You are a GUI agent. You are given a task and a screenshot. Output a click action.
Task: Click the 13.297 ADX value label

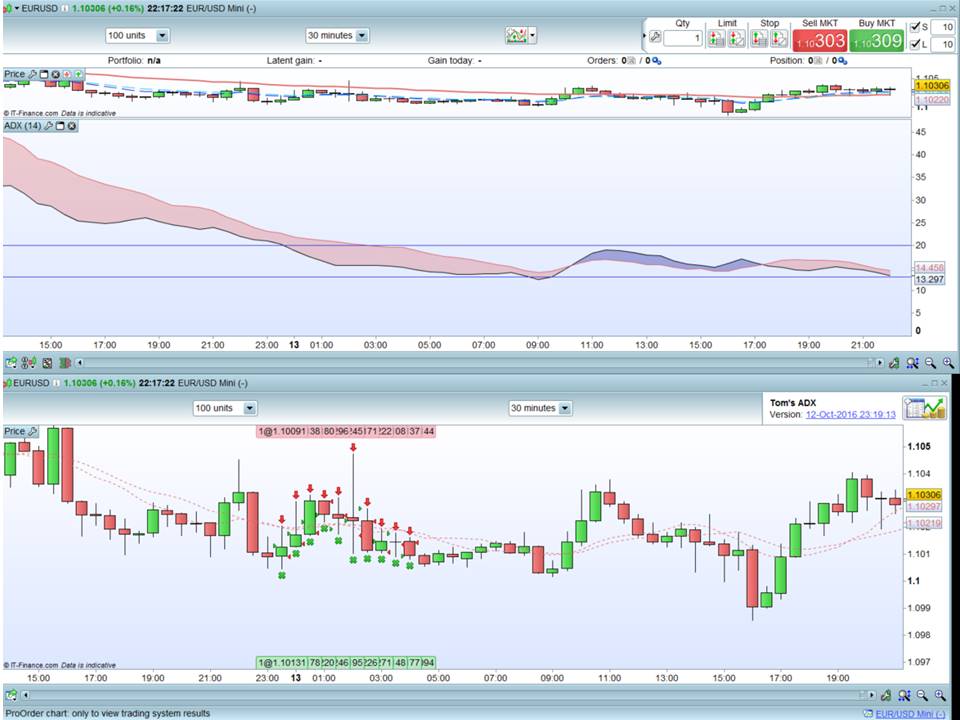coord(929,279)
